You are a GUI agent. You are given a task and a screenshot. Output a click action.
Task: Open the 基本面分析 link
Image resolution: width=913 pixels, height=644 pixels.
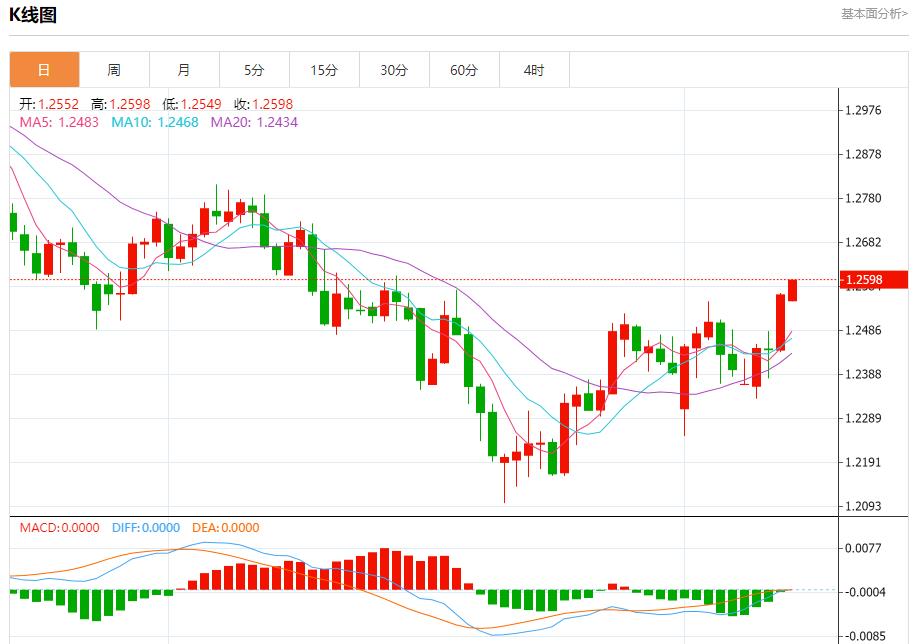click(x=873, y=14)
